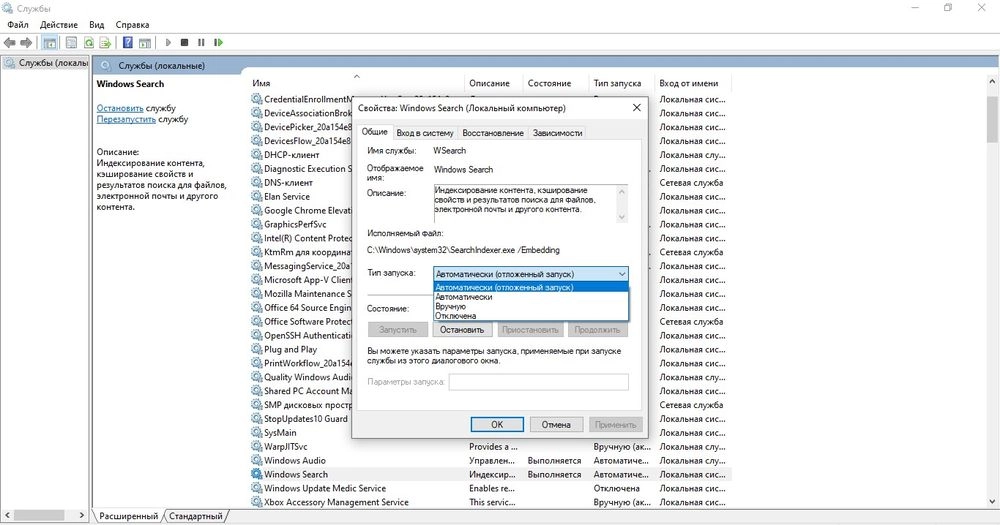Switch to the Зависимости tab
Screen dimensions: 1000x525
point(557,133)
